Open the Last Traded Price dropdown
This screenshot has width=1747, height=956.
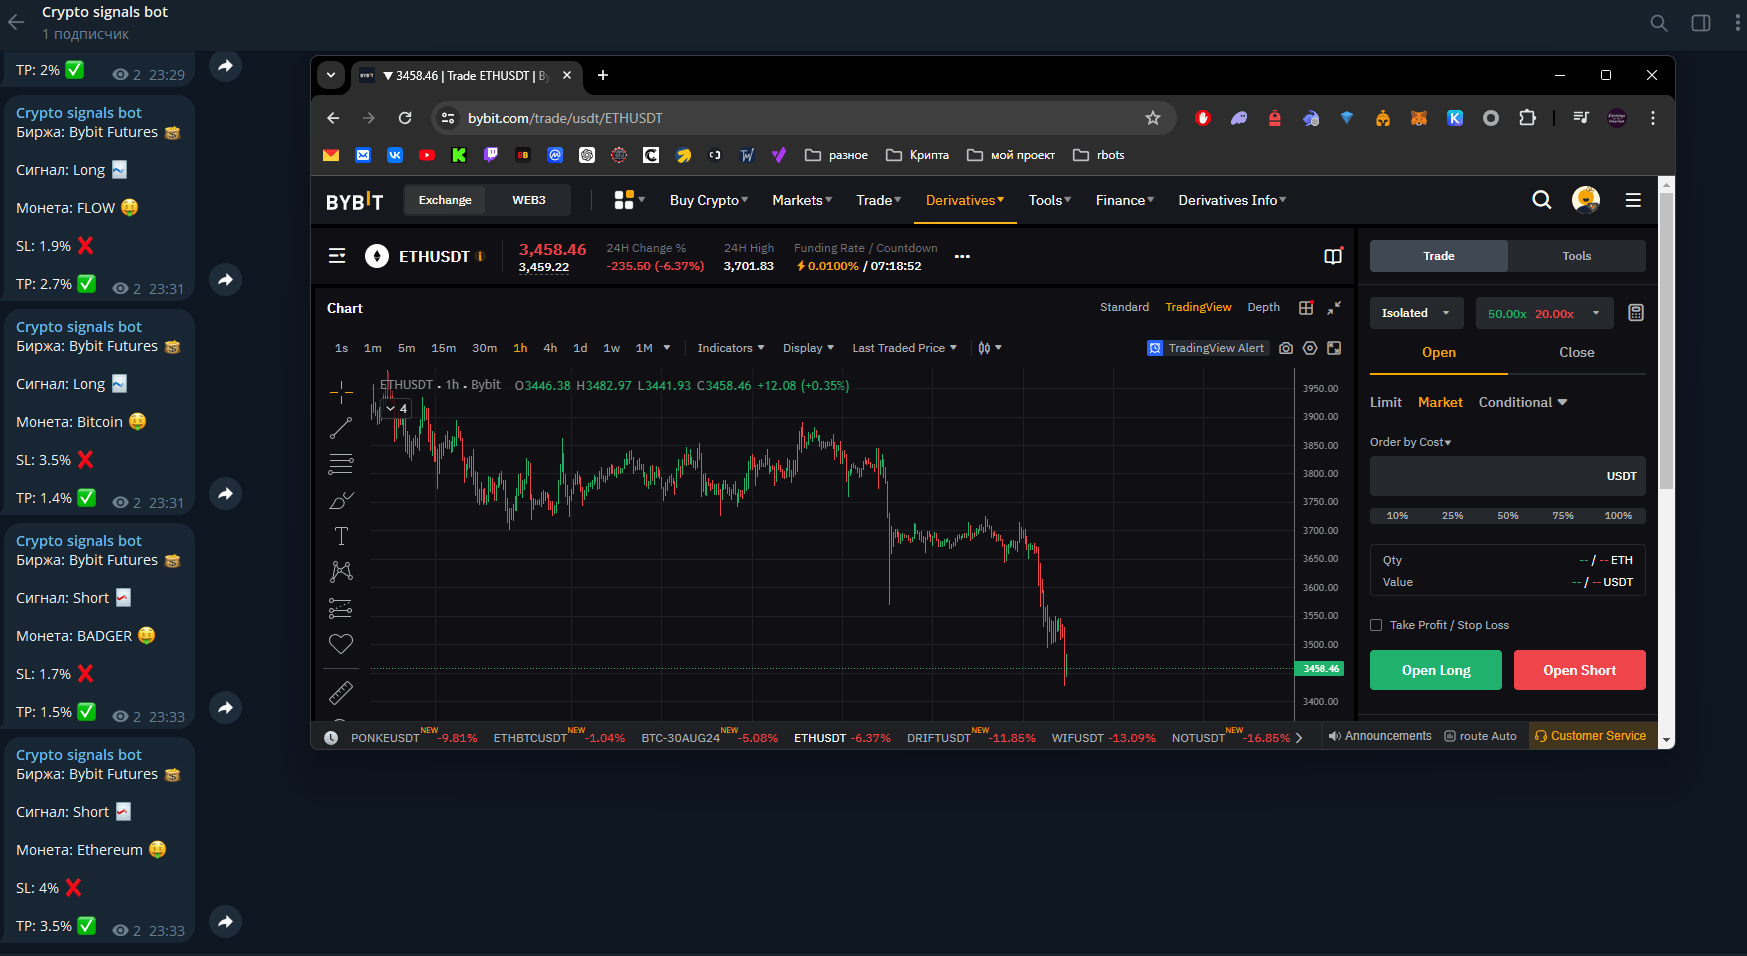[904, 348]
